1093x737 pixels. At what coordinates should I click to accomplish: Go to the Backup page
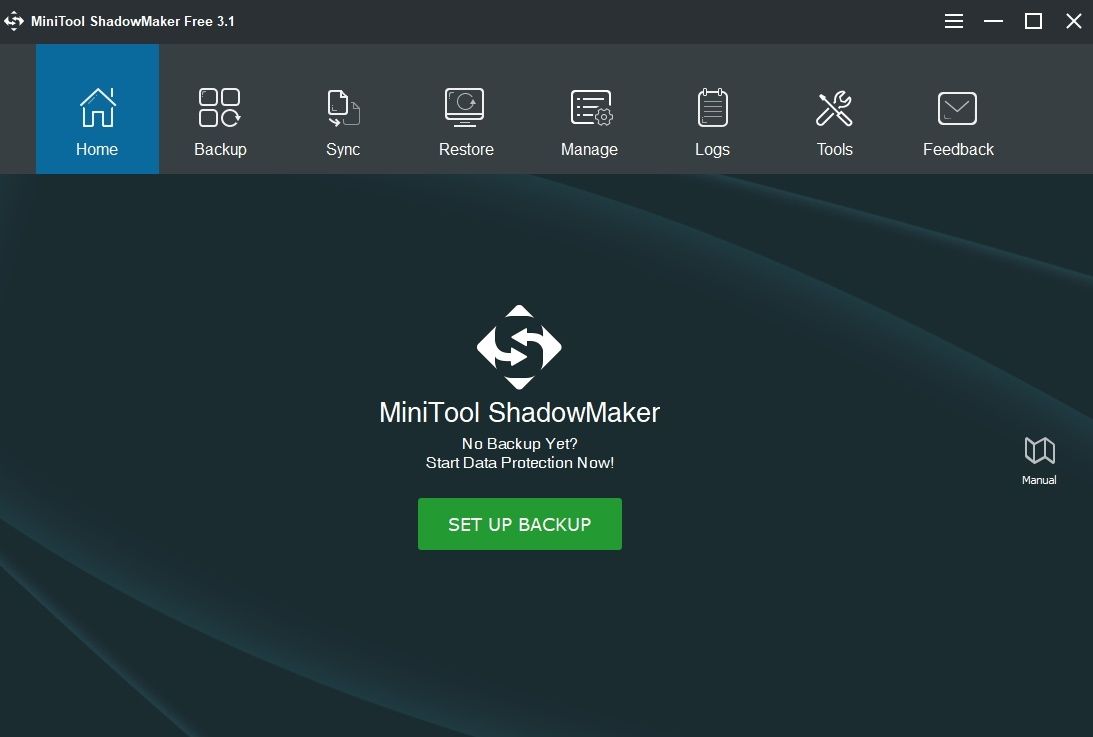coord(220,109)
